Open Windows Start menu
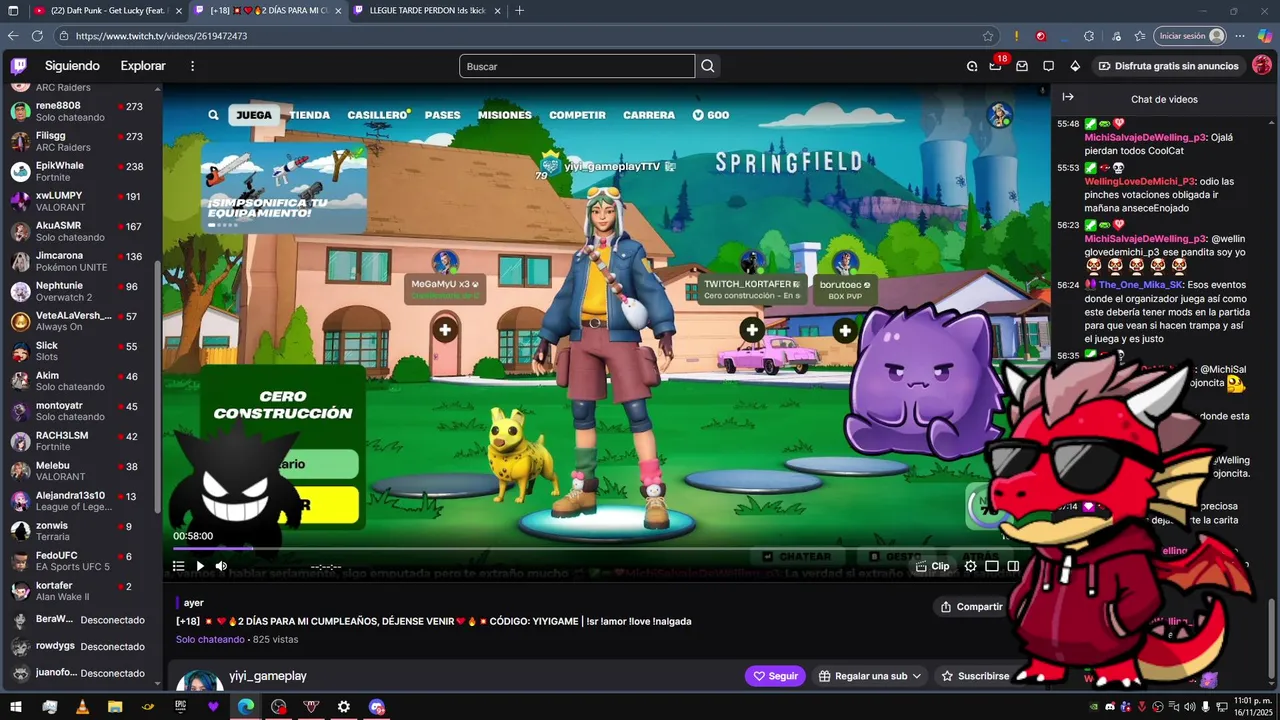1280x720 pixels. [x=16, y=706]
